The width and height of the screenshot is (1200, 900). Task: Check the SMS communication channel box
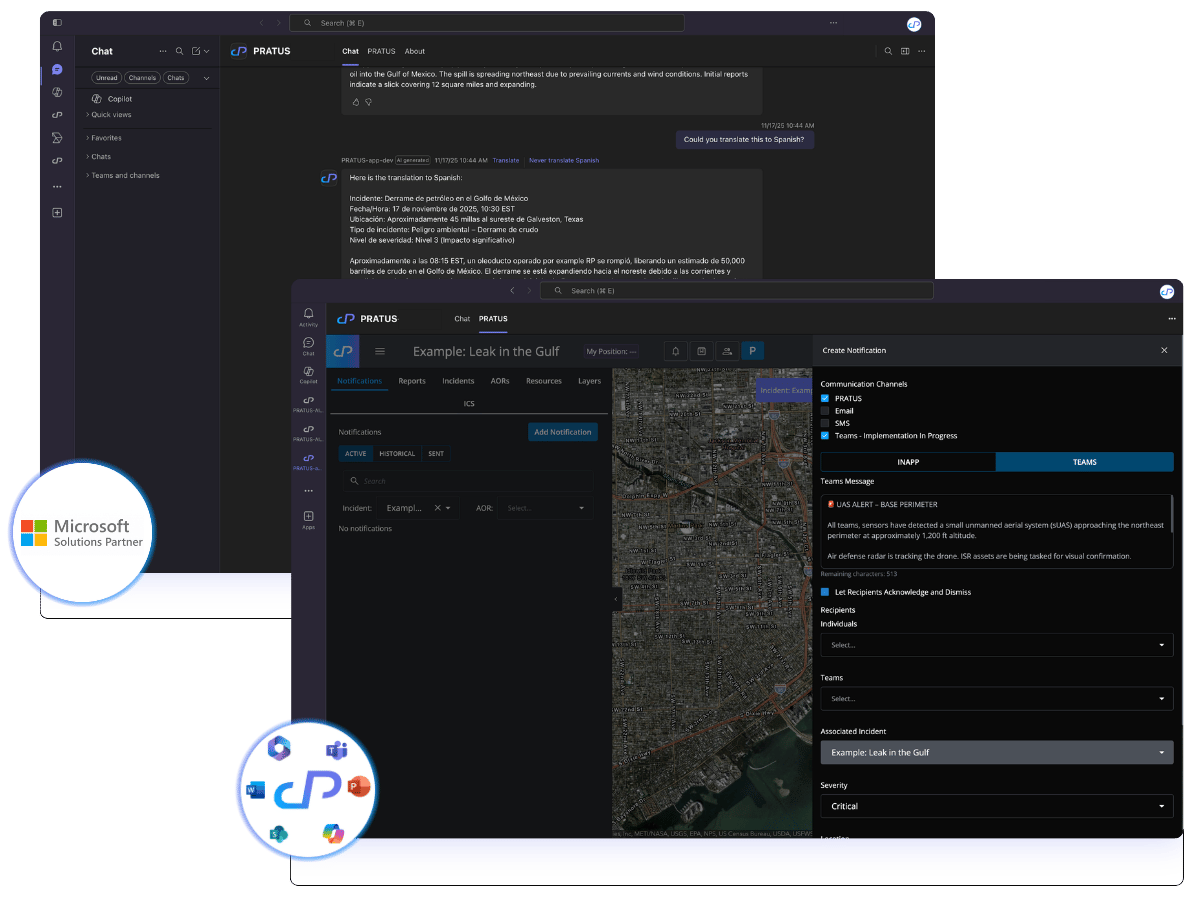(x=825, y=423)
